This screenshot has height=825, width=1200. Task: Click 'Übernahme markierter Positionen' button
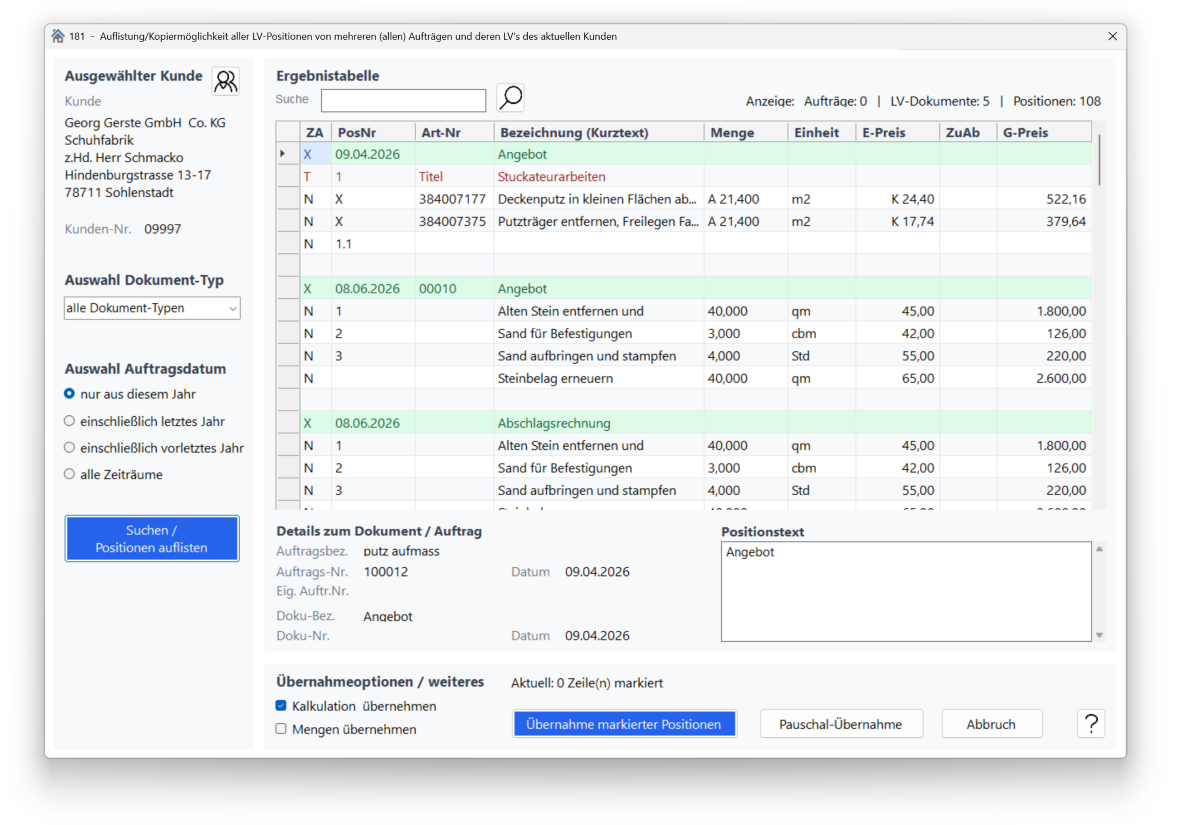pos(624,724)
